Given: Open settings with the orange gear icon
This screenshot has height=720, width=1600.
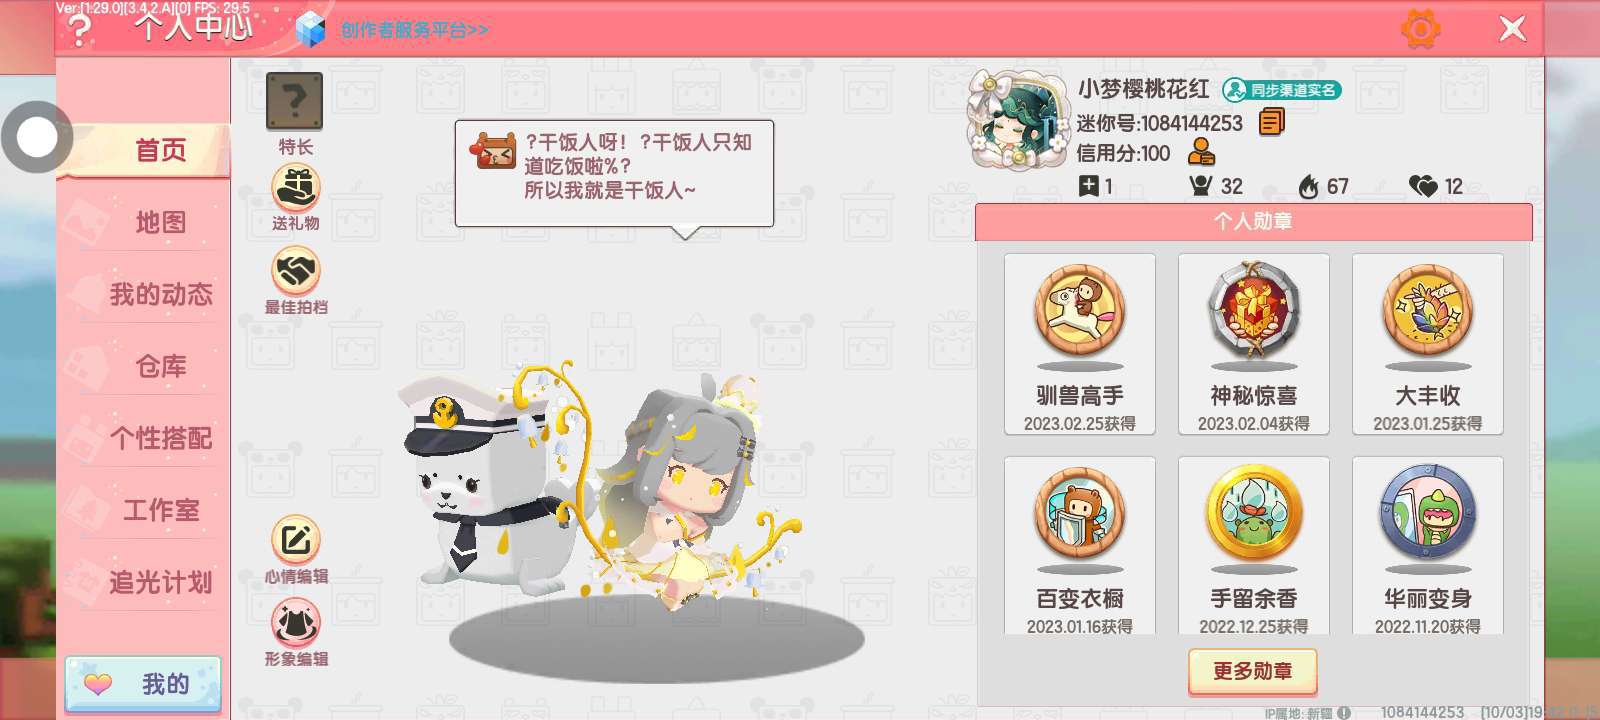Looking at the screenshot, I should [1421, 29].
